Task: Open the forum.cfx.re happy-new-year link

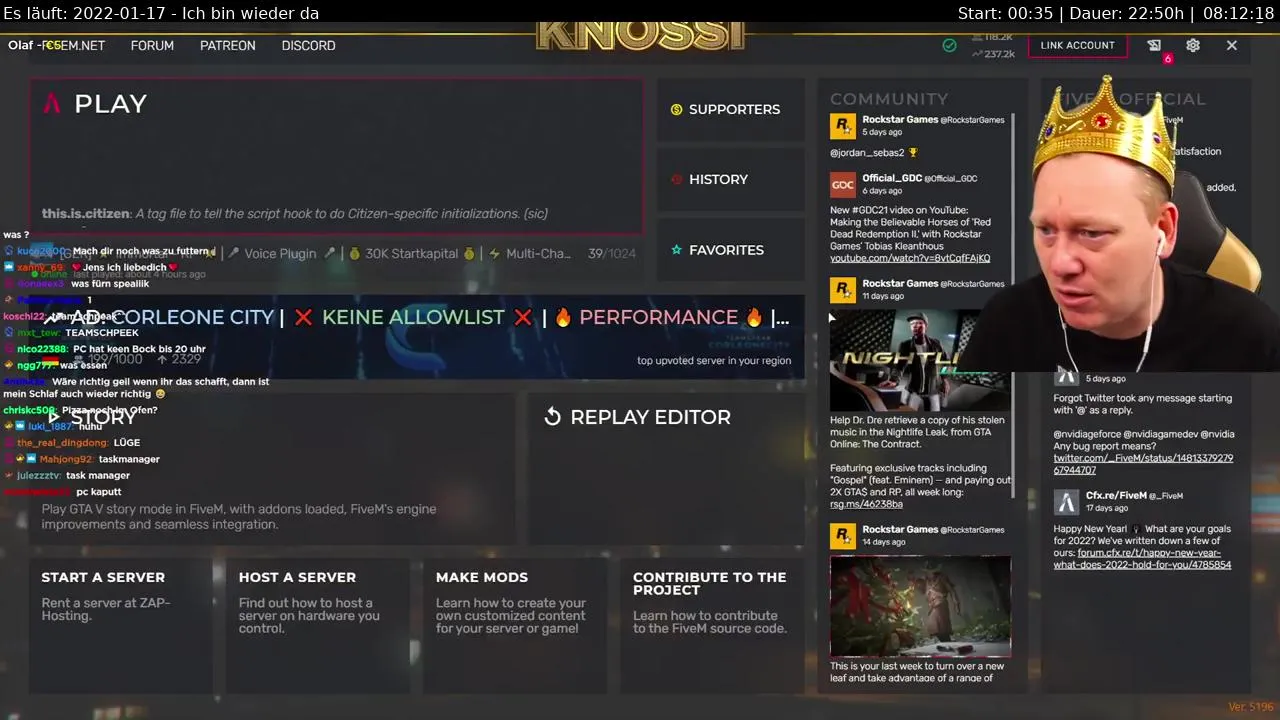Action: coord(1142,559)
